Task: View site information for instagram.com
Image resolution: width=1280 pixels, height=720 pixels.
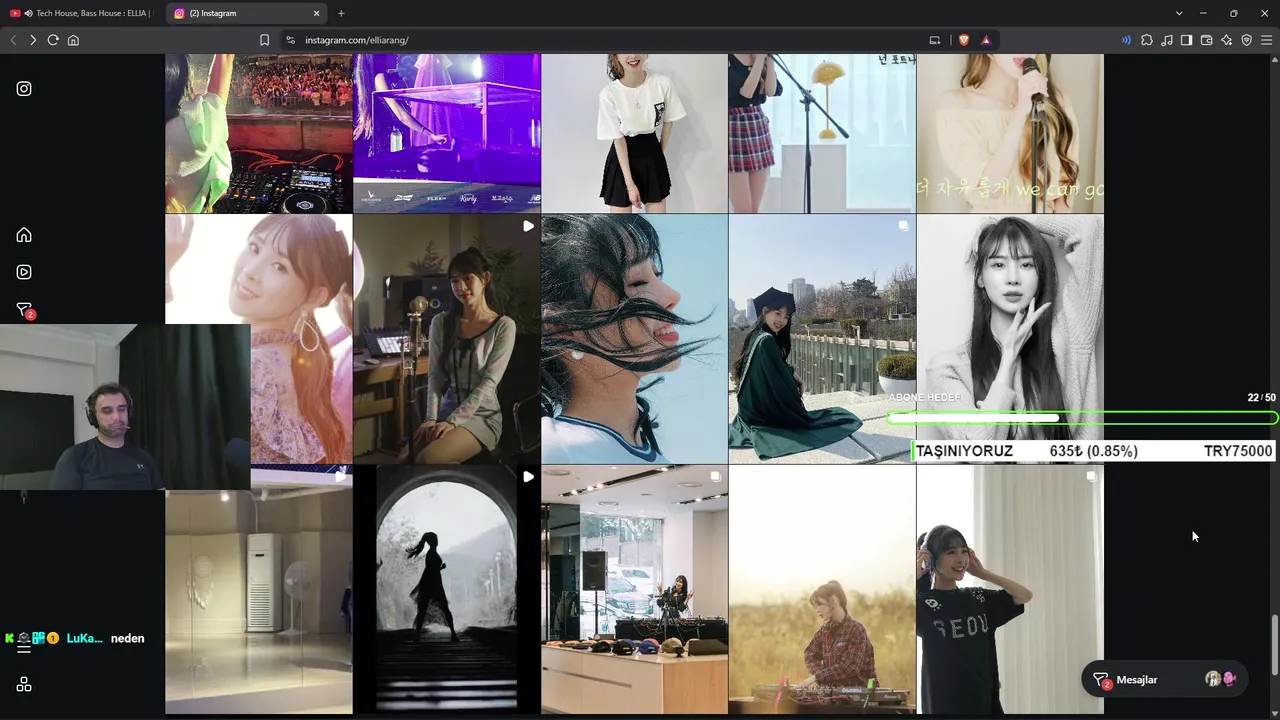Action: pos(290,40)
